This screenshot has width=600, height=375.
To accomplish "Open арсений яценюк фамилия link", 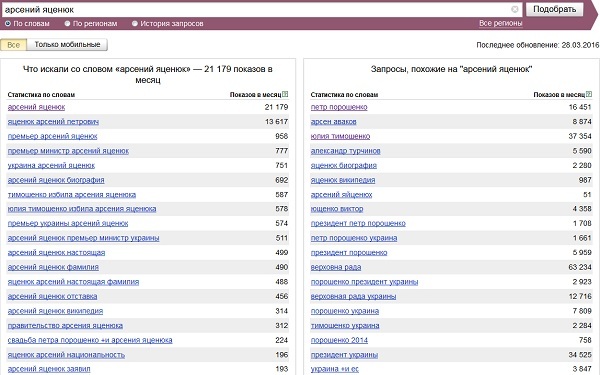I will pos(53,267).
